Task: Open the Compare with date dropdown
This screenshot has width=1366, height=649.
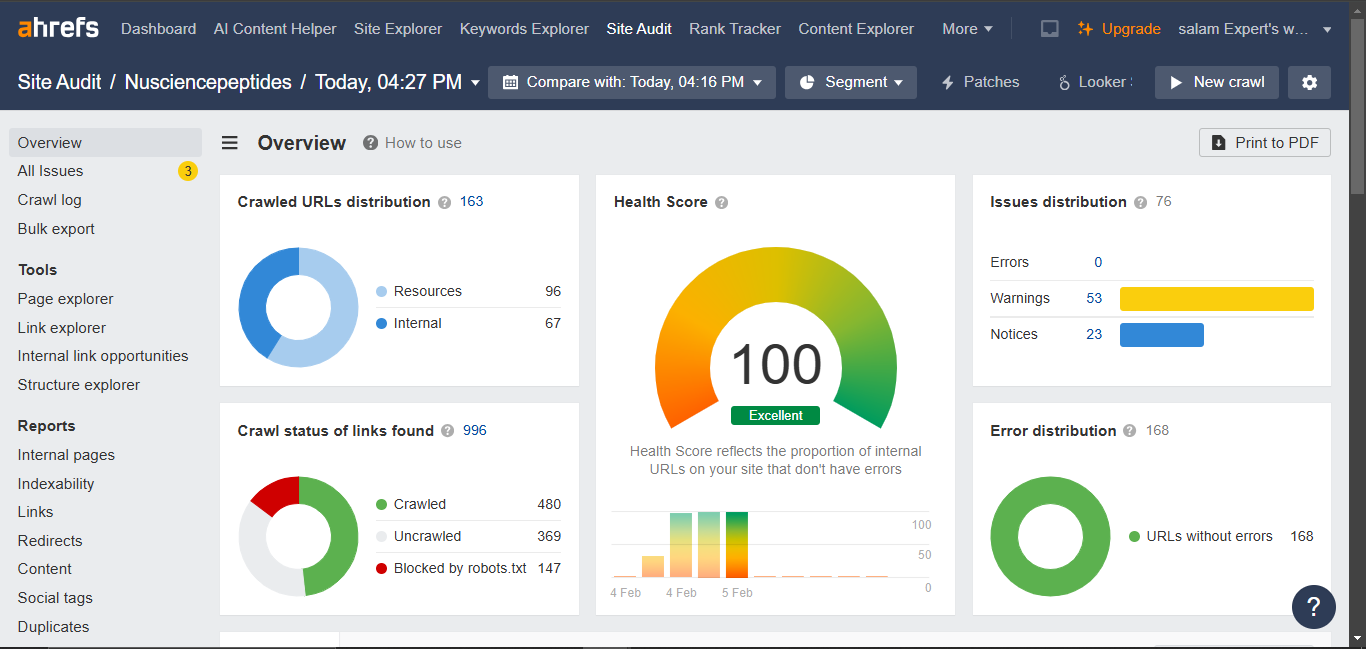Action: coord(632,82)
